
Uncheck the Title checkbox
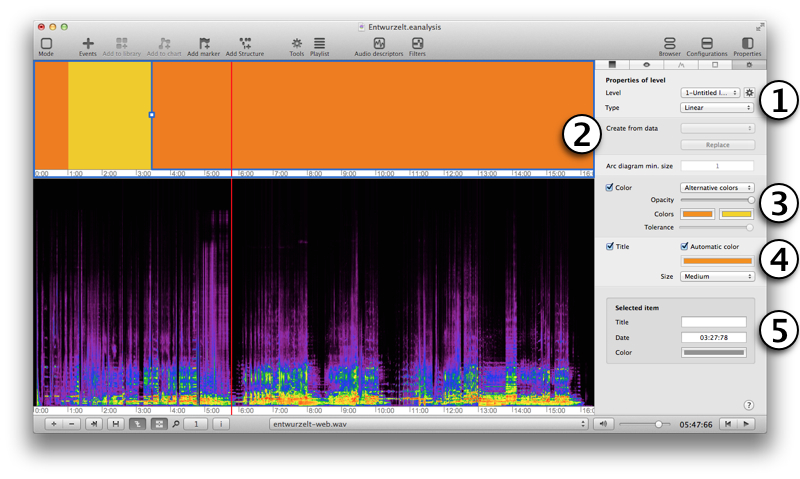610,246
